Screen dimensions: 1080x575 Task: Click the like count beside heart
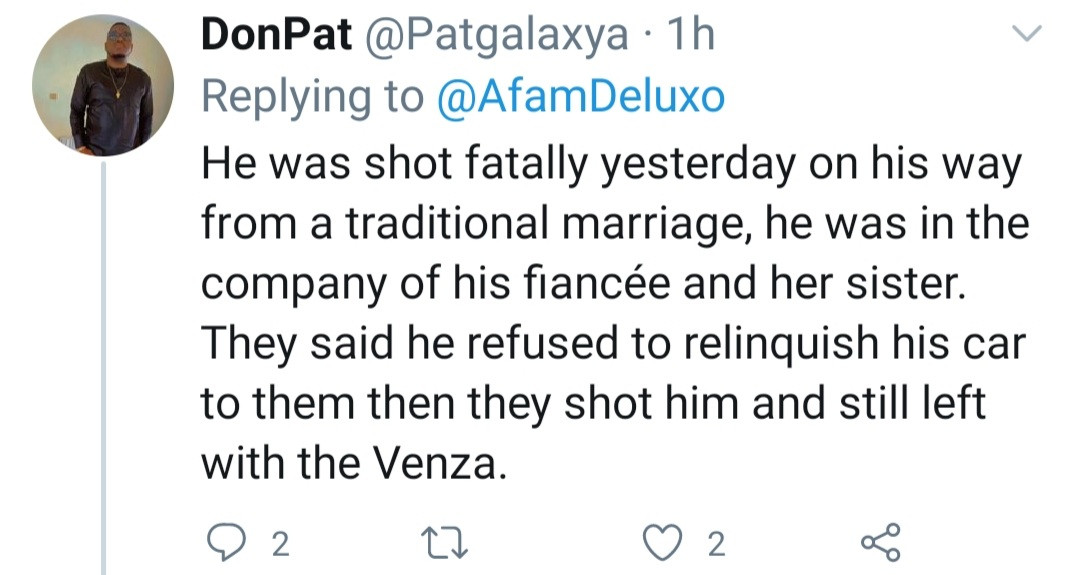pyautogui.click(x=715, y=545)
